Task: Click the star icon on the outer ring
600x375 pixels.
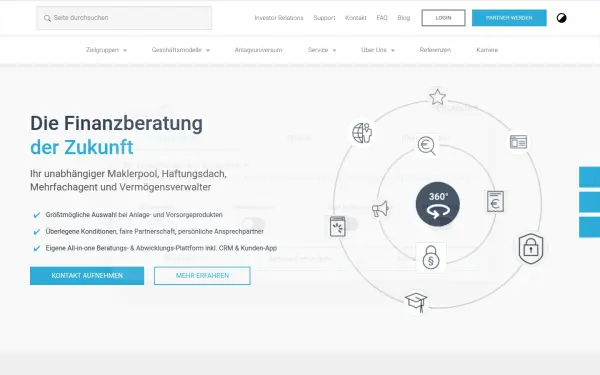Action: 437,97
